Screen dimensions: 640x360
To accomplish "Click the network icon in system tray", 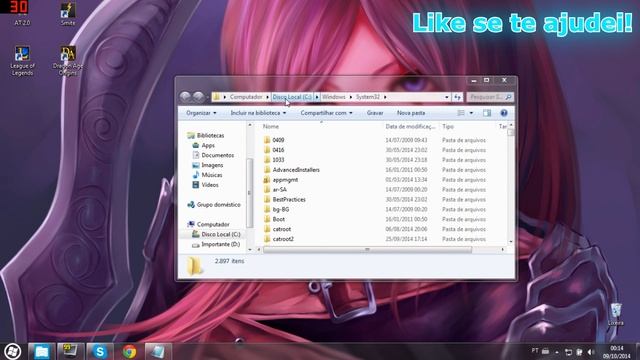I will point(568,352).
